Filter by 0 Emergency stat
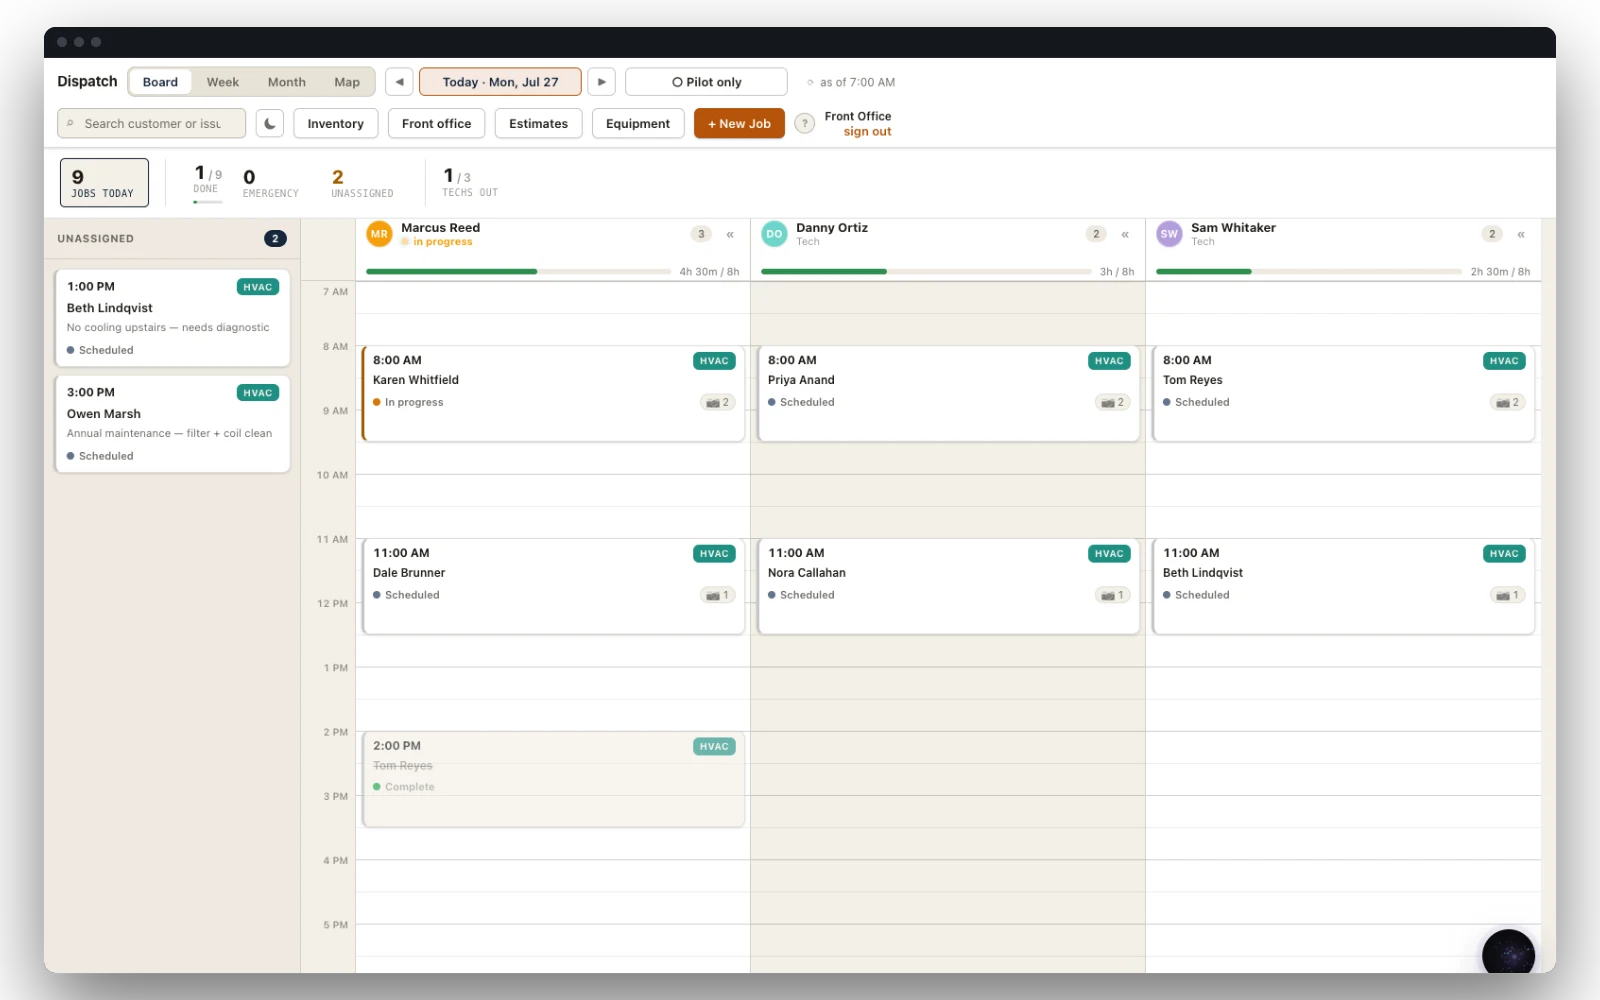Screen dimensions: 1600x1000 tap(270, 183)
